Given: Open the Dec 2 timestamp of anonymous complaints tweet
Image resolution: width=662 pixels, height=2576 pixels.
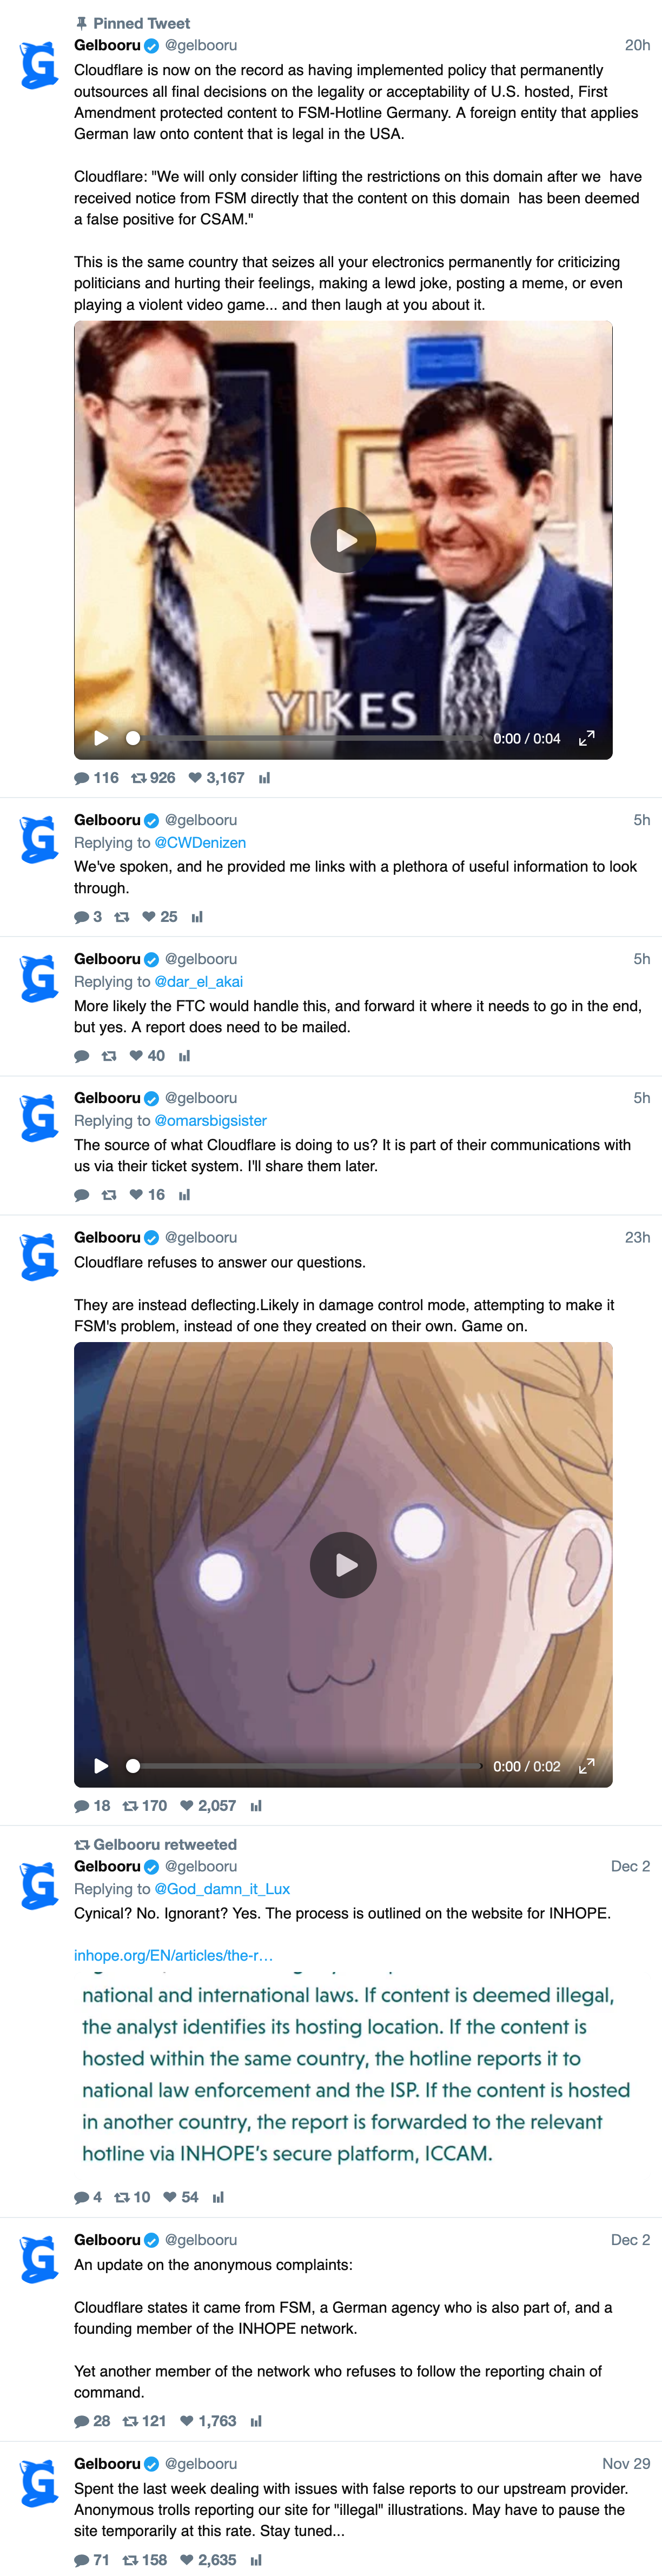Looking at the screenshot, I should [630, 2240].
